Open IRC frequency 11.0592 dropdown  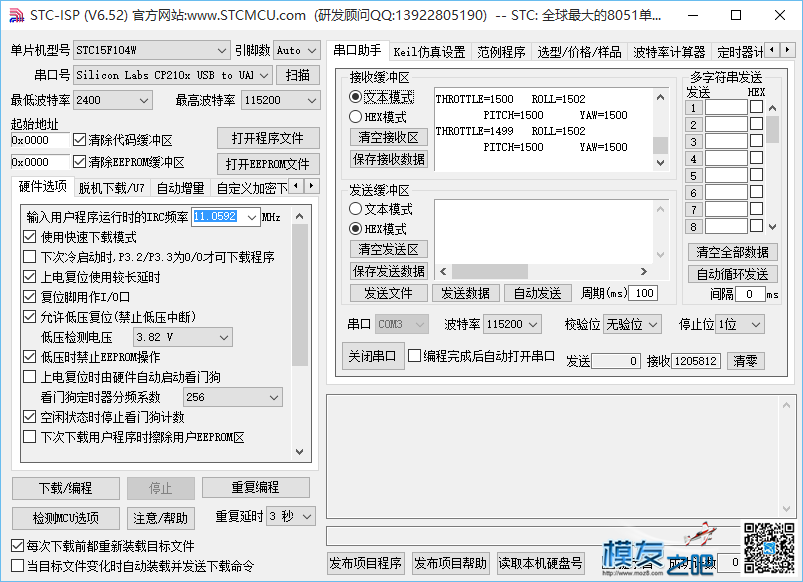coord(251,217)
